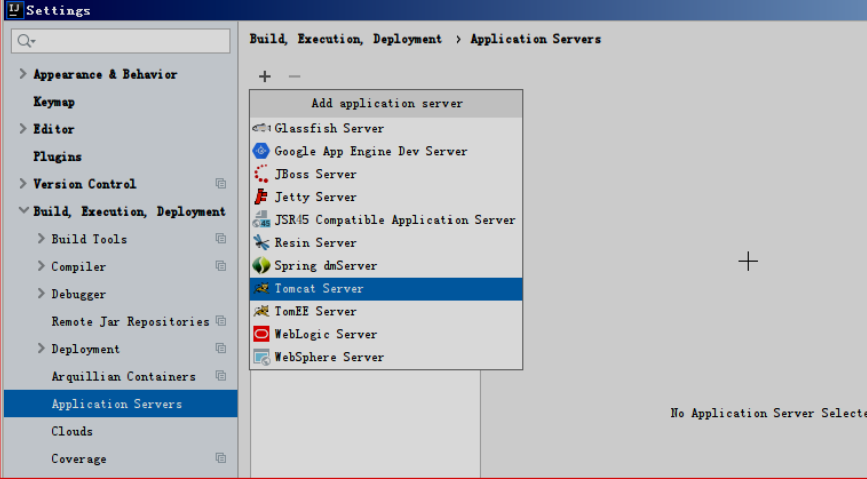Expand the Compiler node
This screenshot has height=479, width=867.
click(41, 265)
